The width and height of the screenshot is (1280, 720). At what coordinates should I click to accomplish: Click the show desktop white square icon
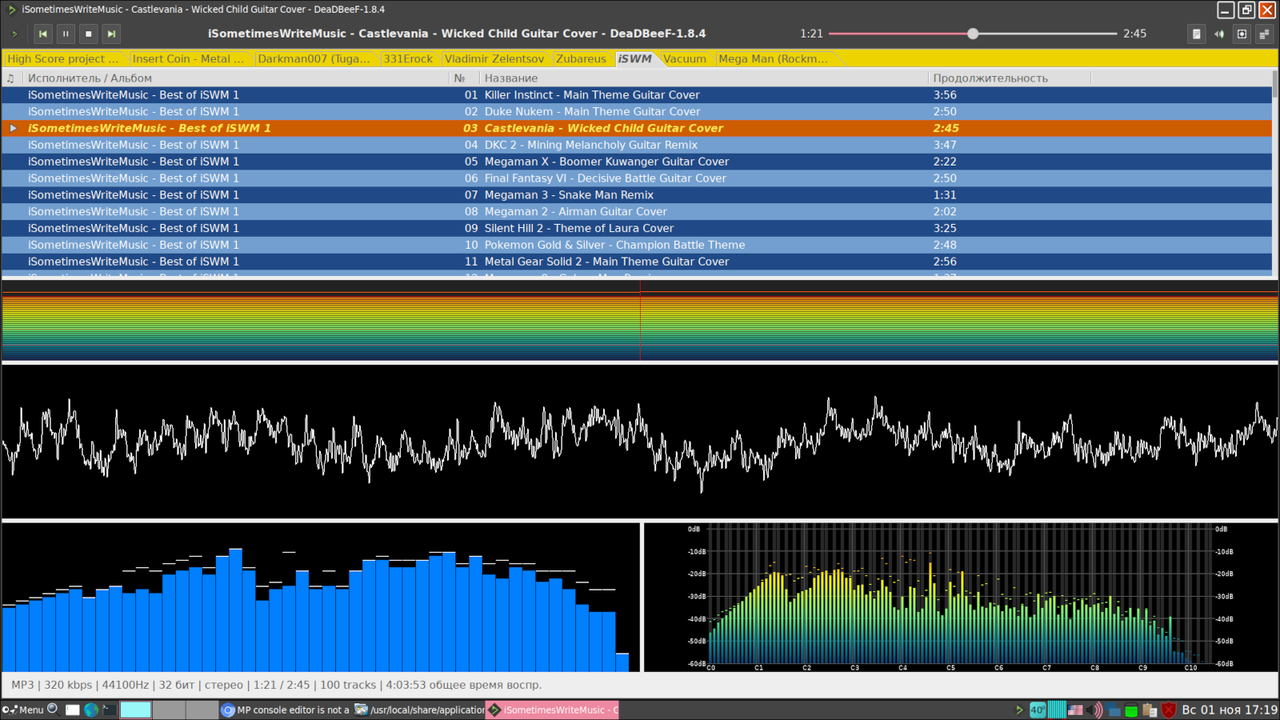pyautogui.click(x=72, y=710)
